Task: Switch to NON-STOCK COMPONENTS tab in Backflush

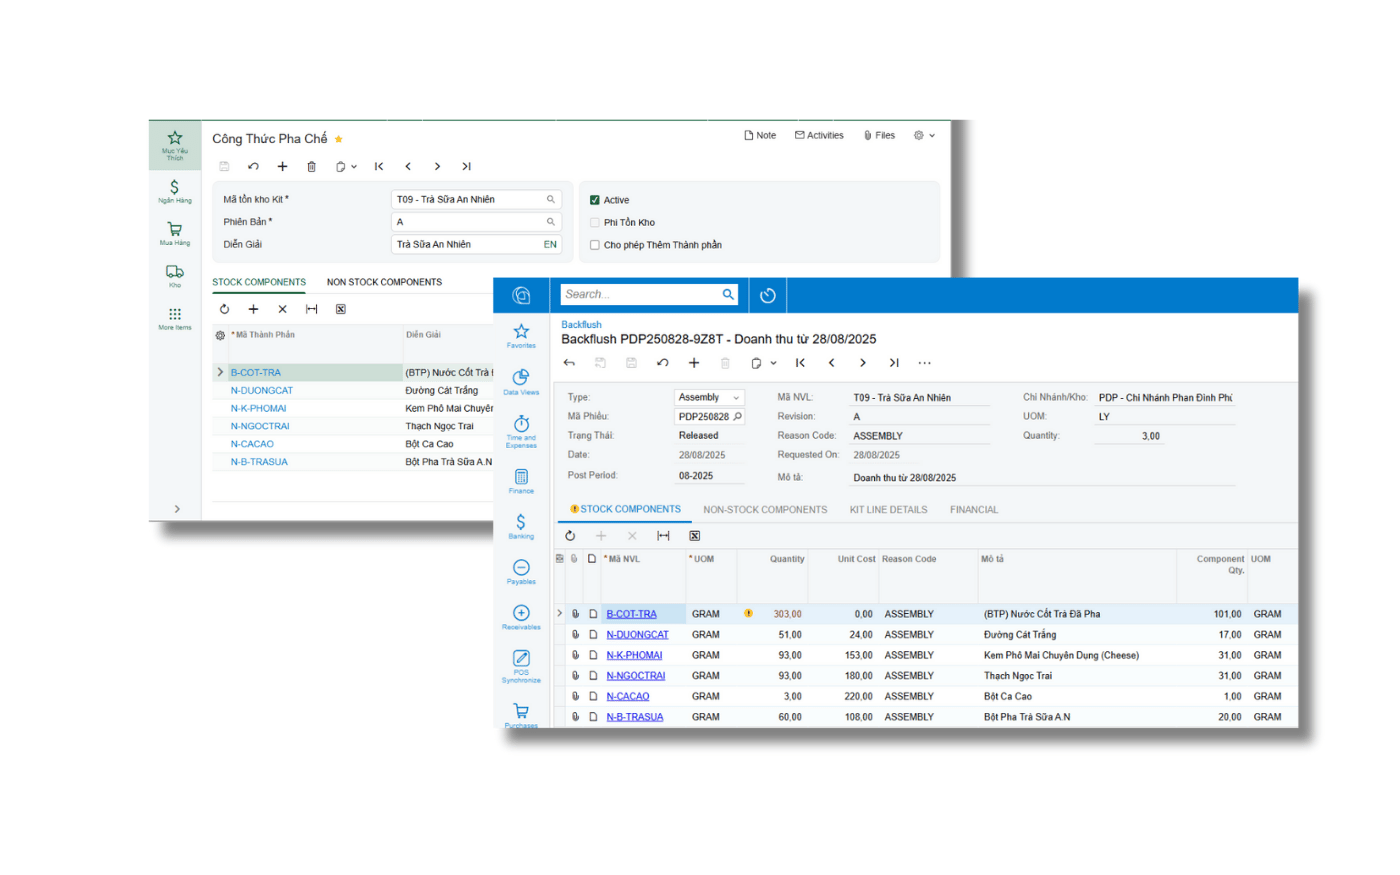Action: coord(765,510)
